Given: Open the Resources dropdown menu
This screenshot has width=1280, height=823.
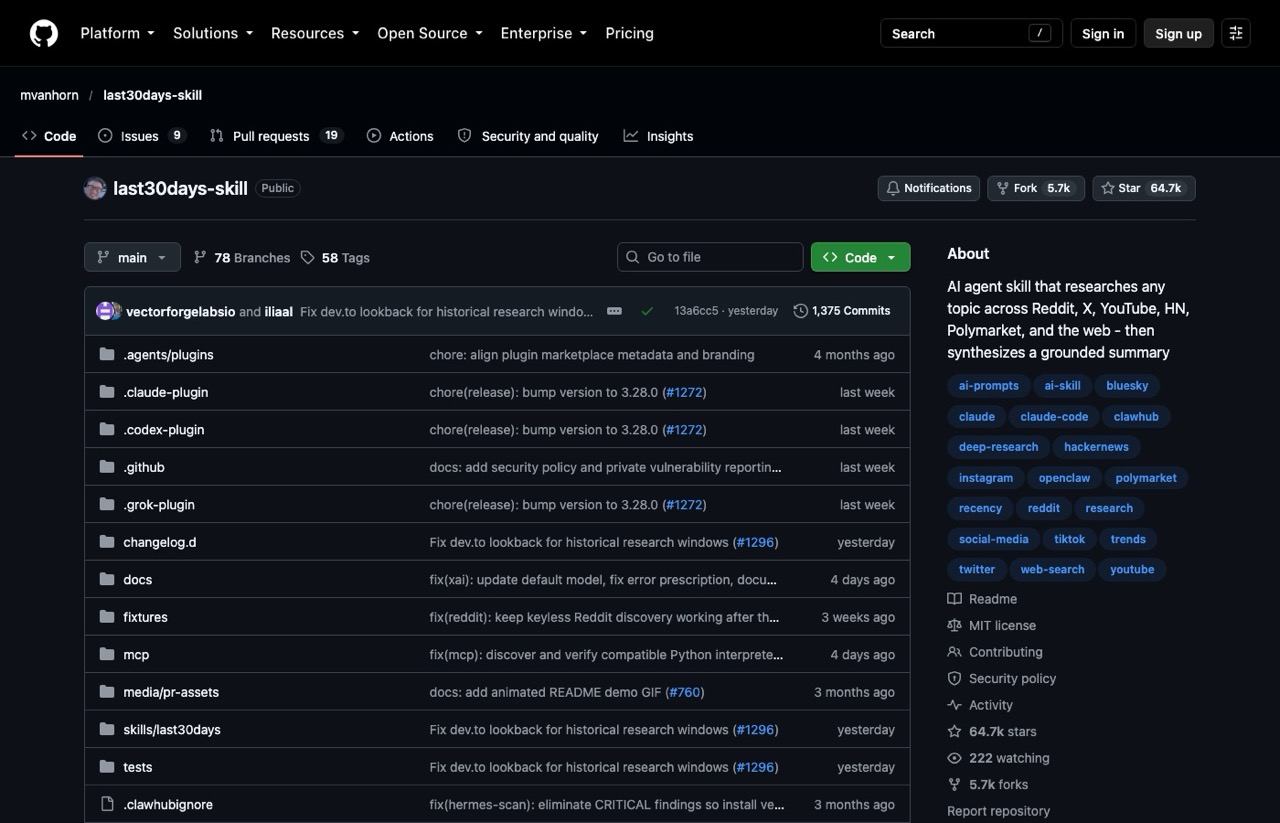Looking at the screenshot, I should 315,33.
